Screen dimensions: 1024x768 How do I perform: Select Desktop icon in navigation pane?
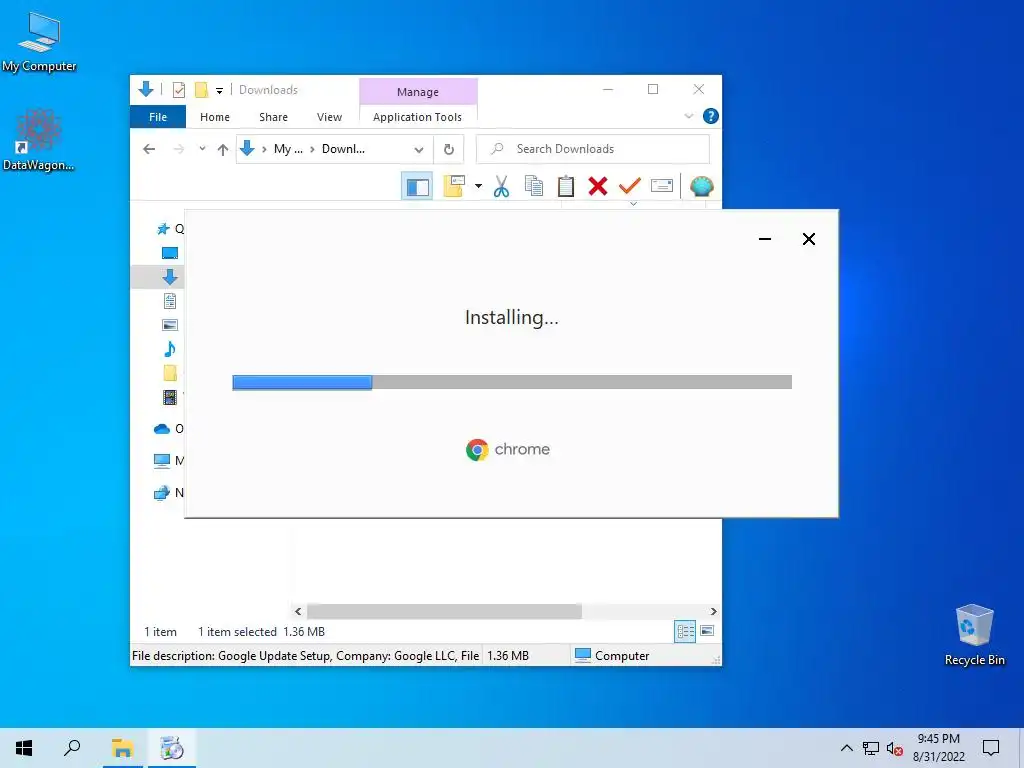[170, 253]
